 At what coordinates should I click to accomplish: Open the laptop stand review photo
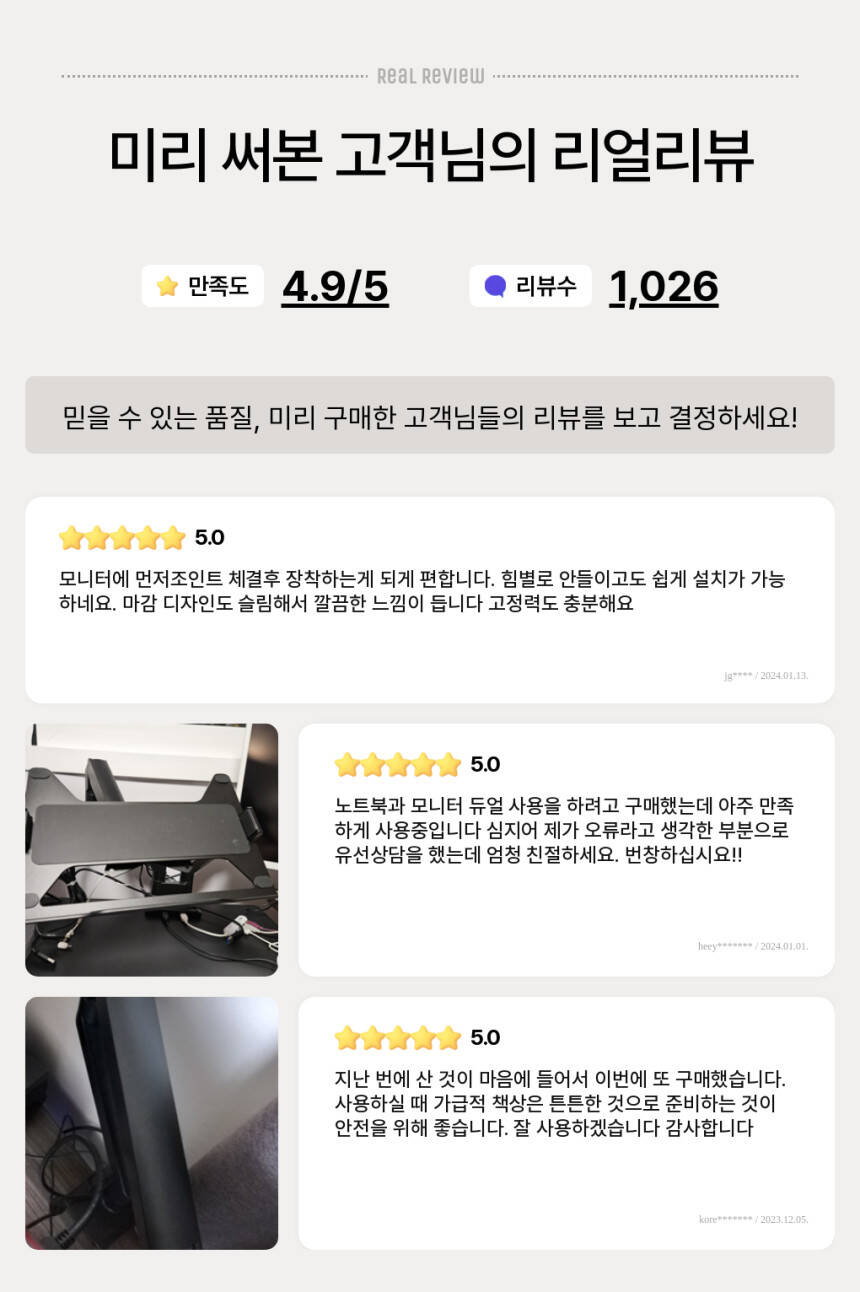[152, 850]
